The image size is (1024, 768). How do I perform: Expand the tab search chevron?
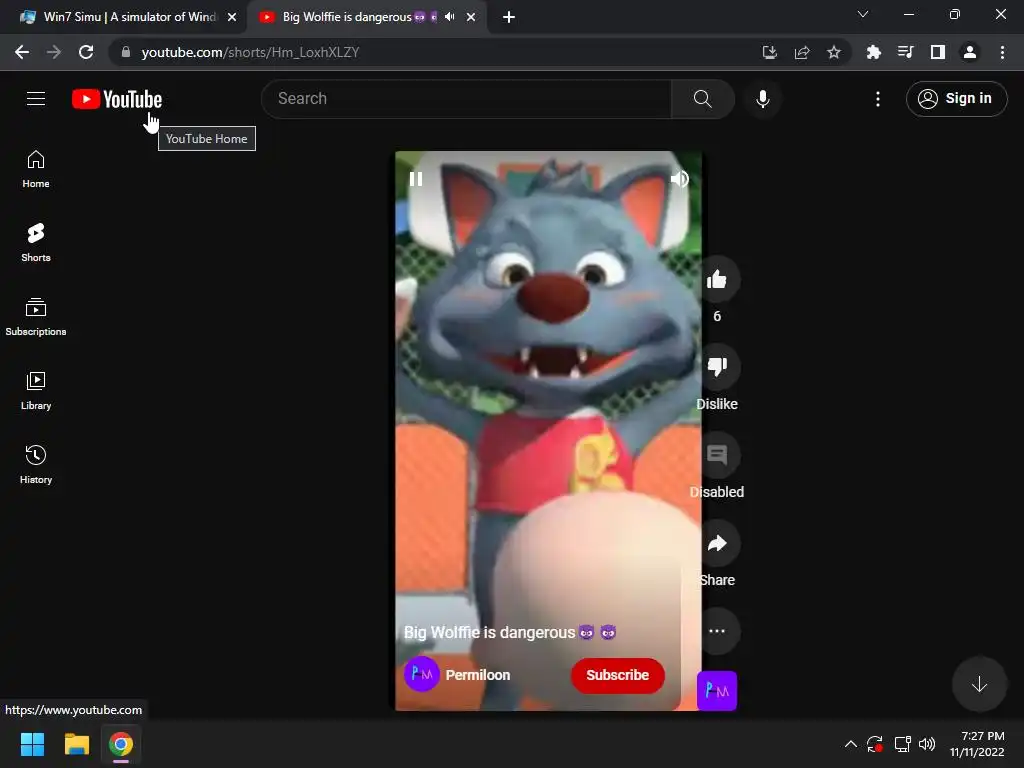pos(863,14)
